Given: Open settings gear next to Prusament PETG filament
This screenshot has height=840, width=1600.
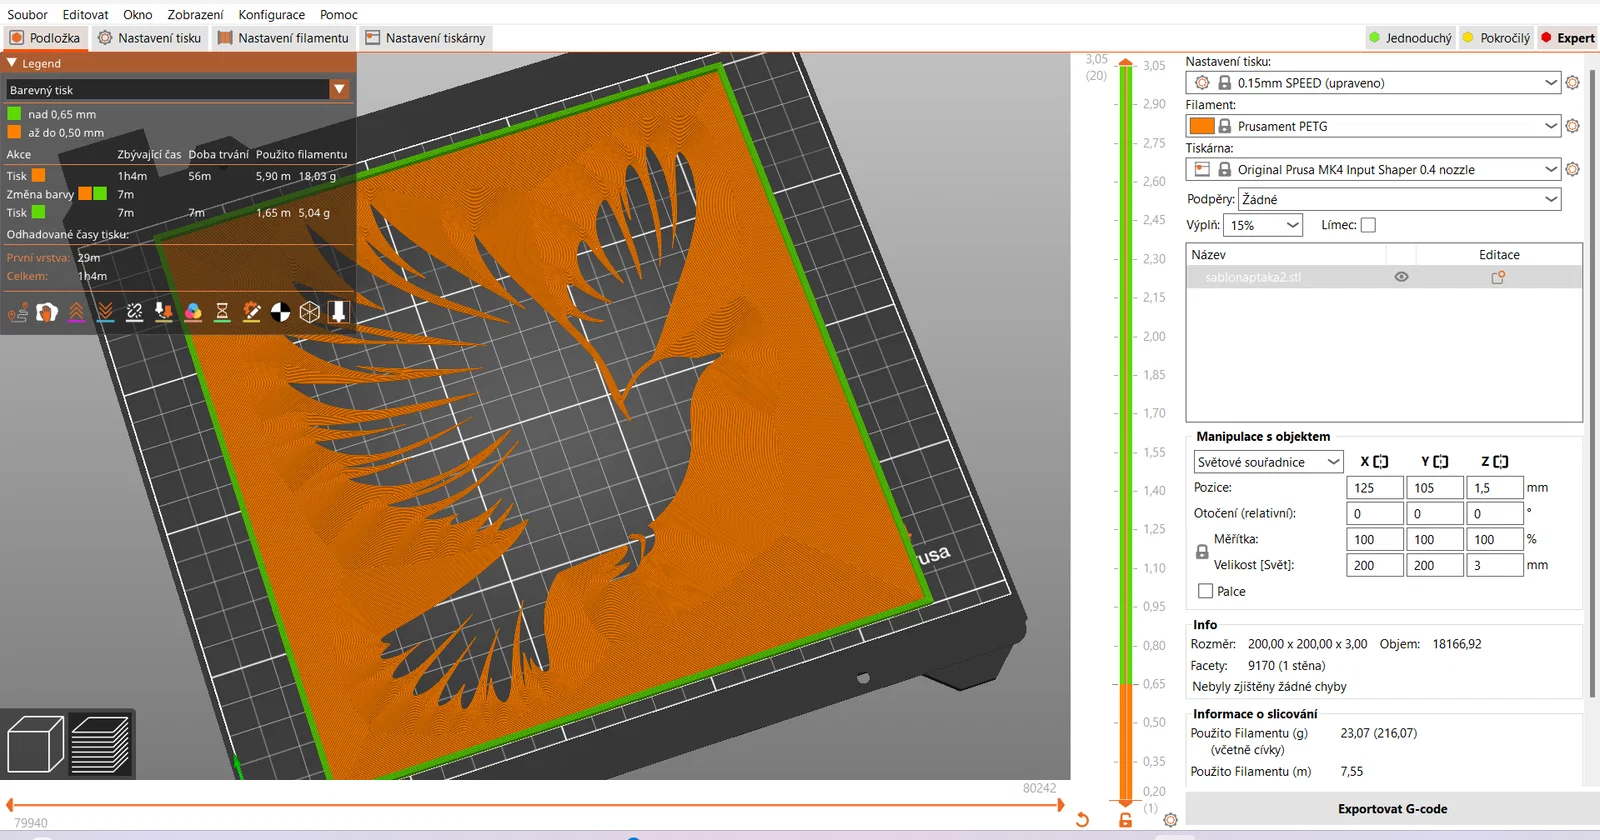Looking at the screenshot, I should 1572,126.
